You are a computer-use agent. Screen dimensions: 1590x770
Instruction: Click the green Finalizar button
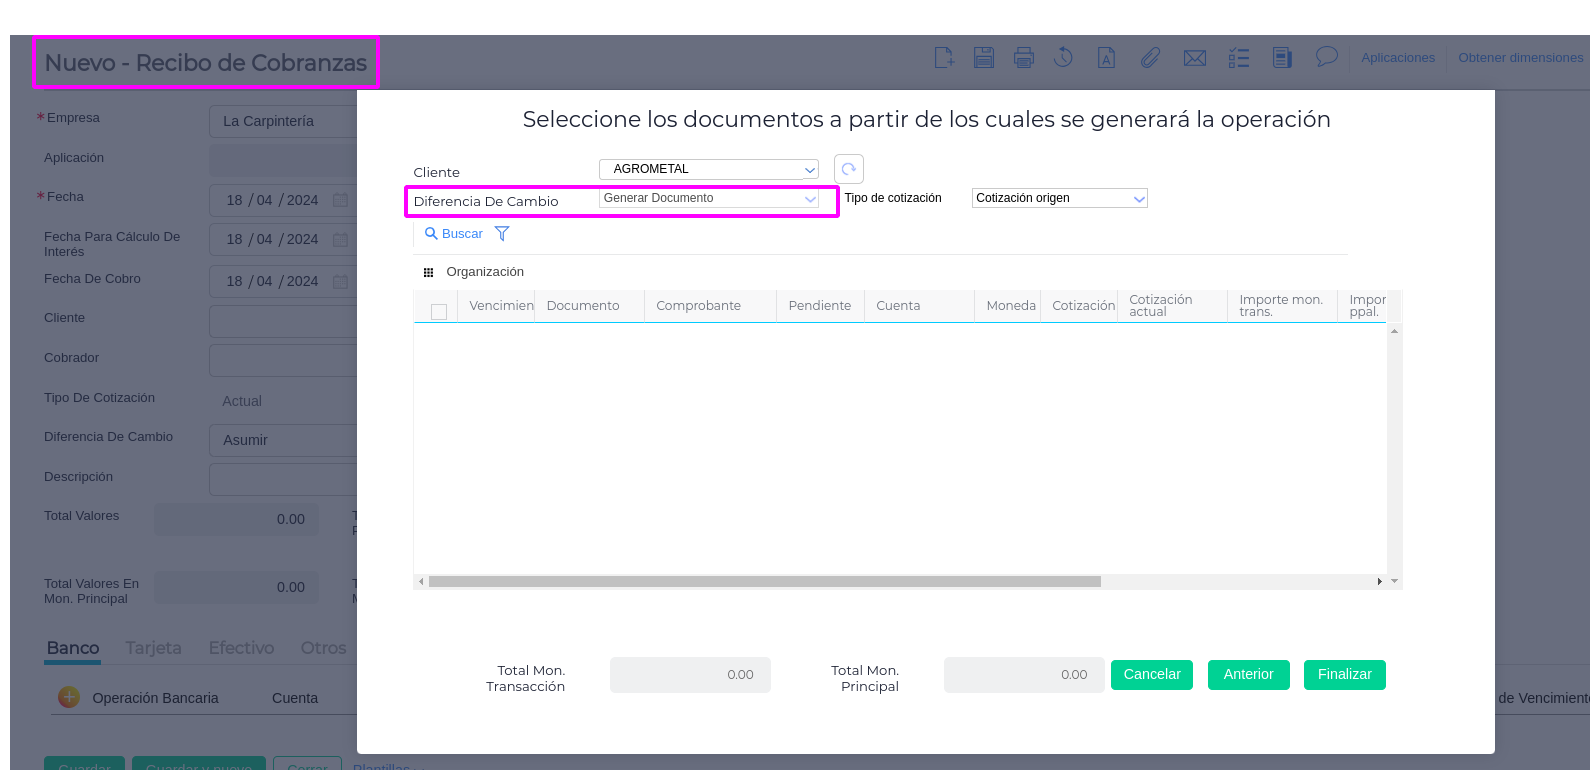point(1345,675)
